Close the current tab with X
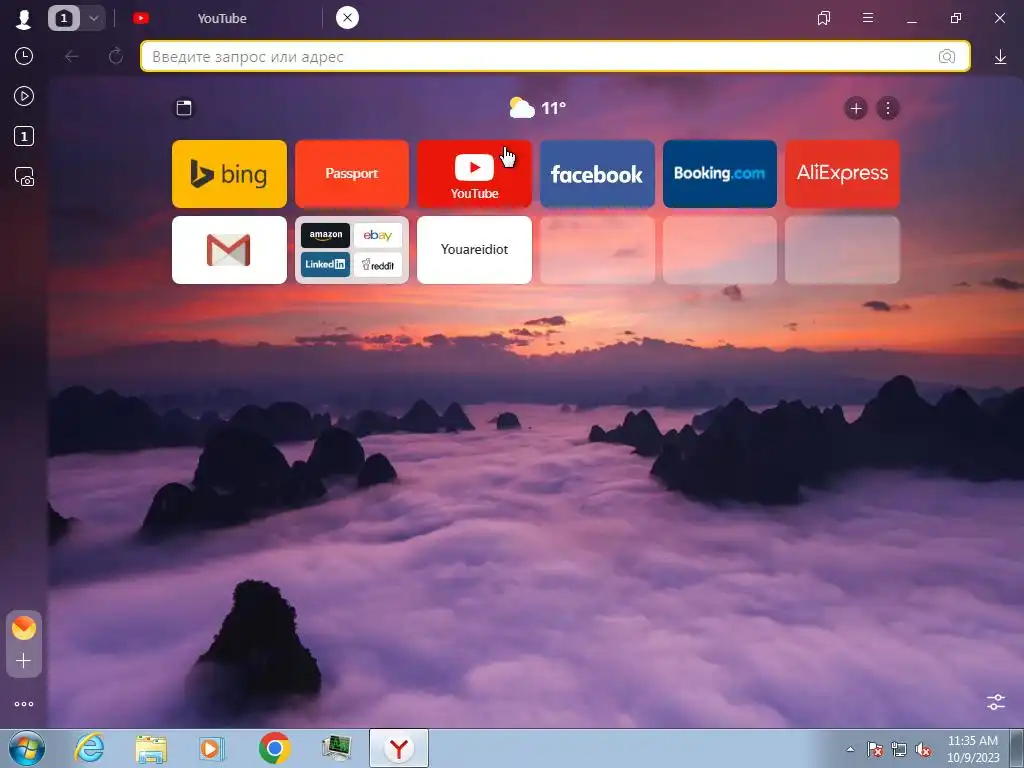The width and height of the screenshot is (1024, 768). point(347,18)
